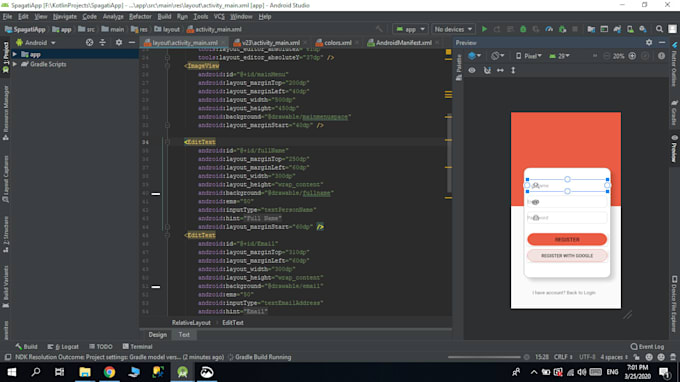This screenshot has height=382, width=680.
Task: Click Search Everywhere magnifier icon
Action: coord(659,29)
